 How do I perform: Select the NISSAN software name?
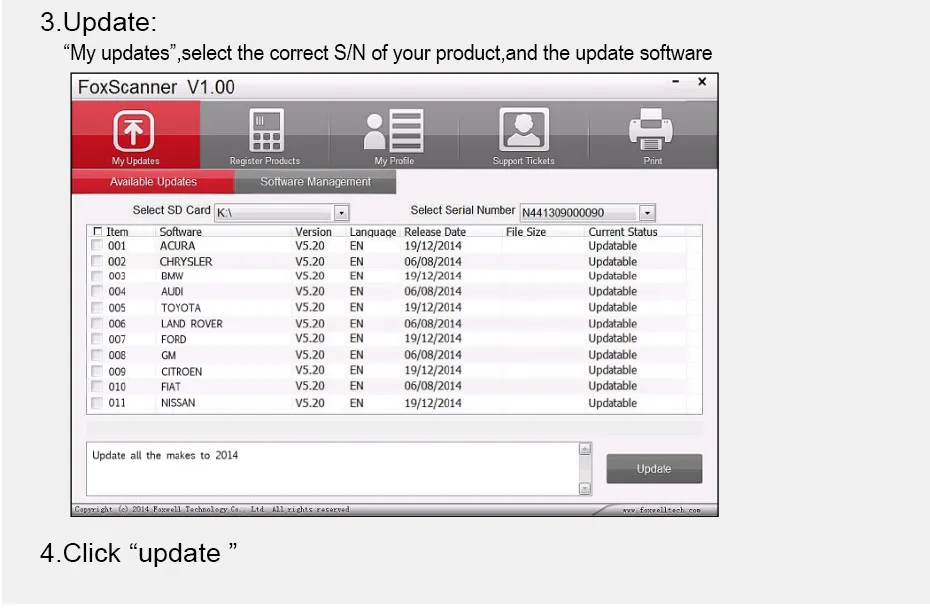coord(178,403)
